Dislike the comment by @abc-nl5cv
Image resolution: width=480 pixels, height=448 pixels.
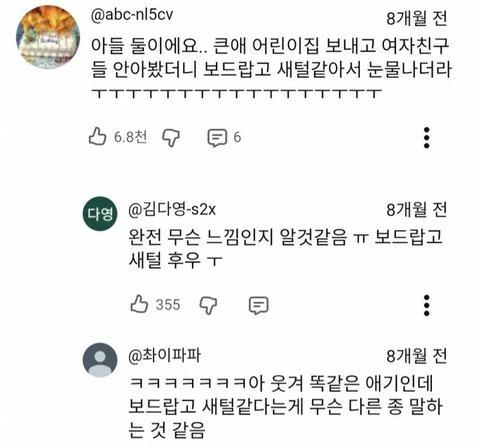171,137
